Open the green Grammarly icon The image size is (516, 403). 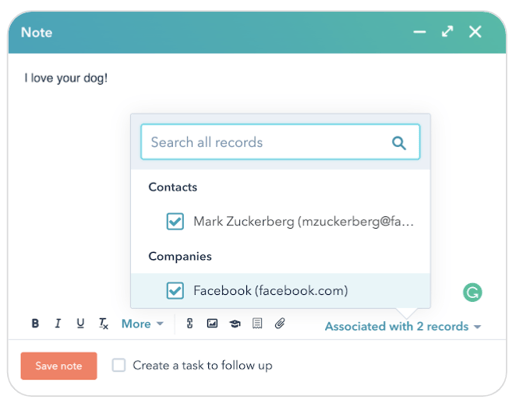click(x=472, y=292)
